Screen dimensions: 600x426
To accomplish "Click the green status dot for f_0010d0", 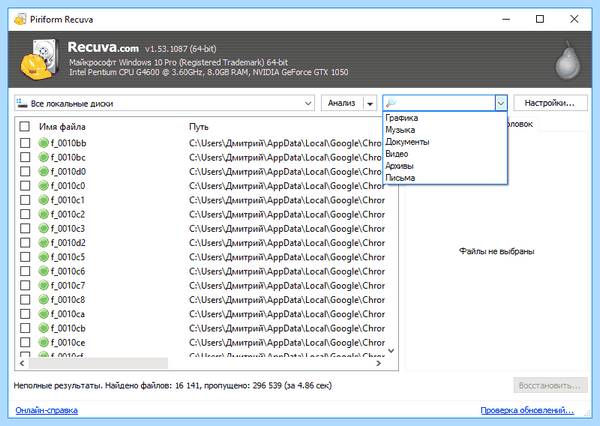I will [x=44, y=171].
